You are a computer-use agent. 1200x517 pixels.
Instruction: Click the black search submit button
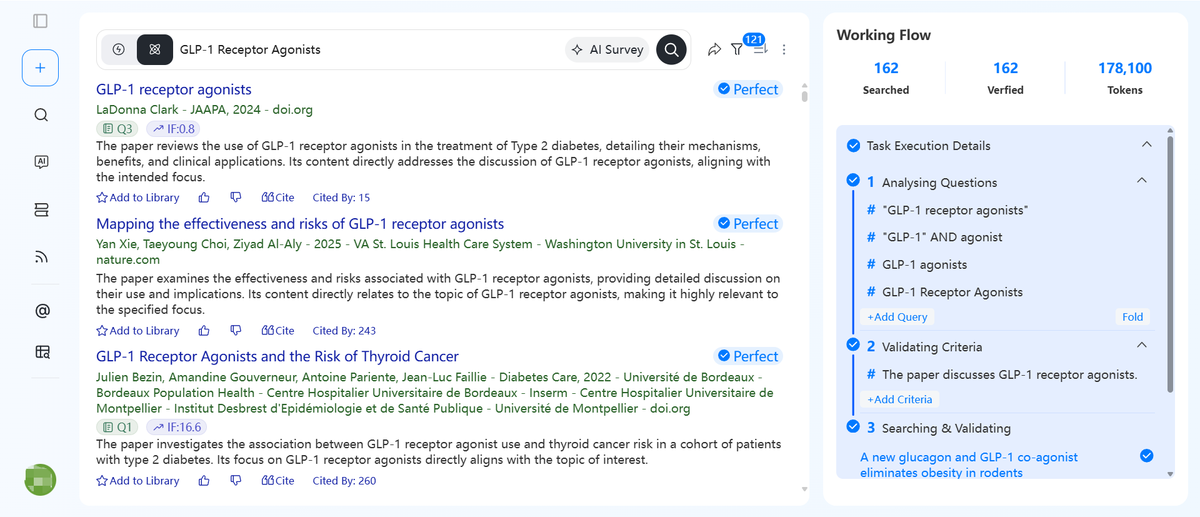pos(671,49)
